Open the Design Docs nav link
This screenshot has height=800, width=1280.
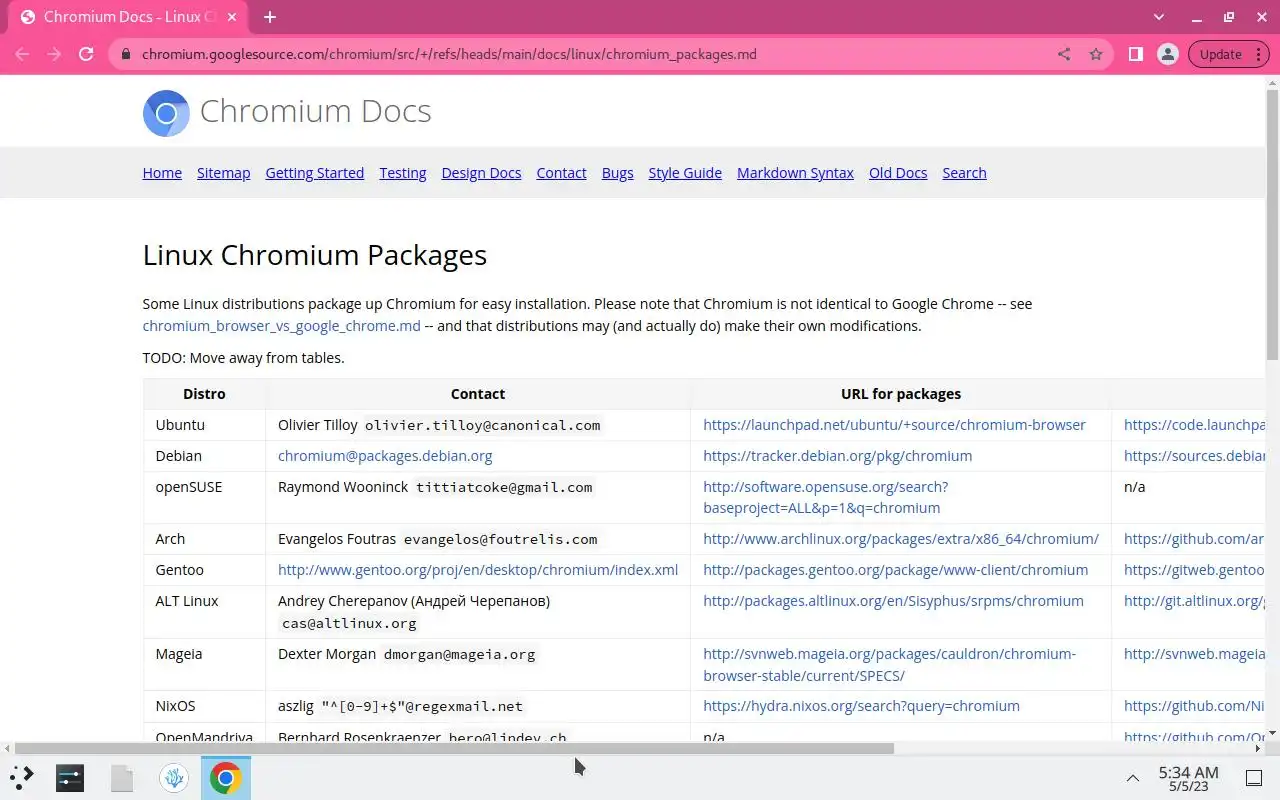[481, 173]
